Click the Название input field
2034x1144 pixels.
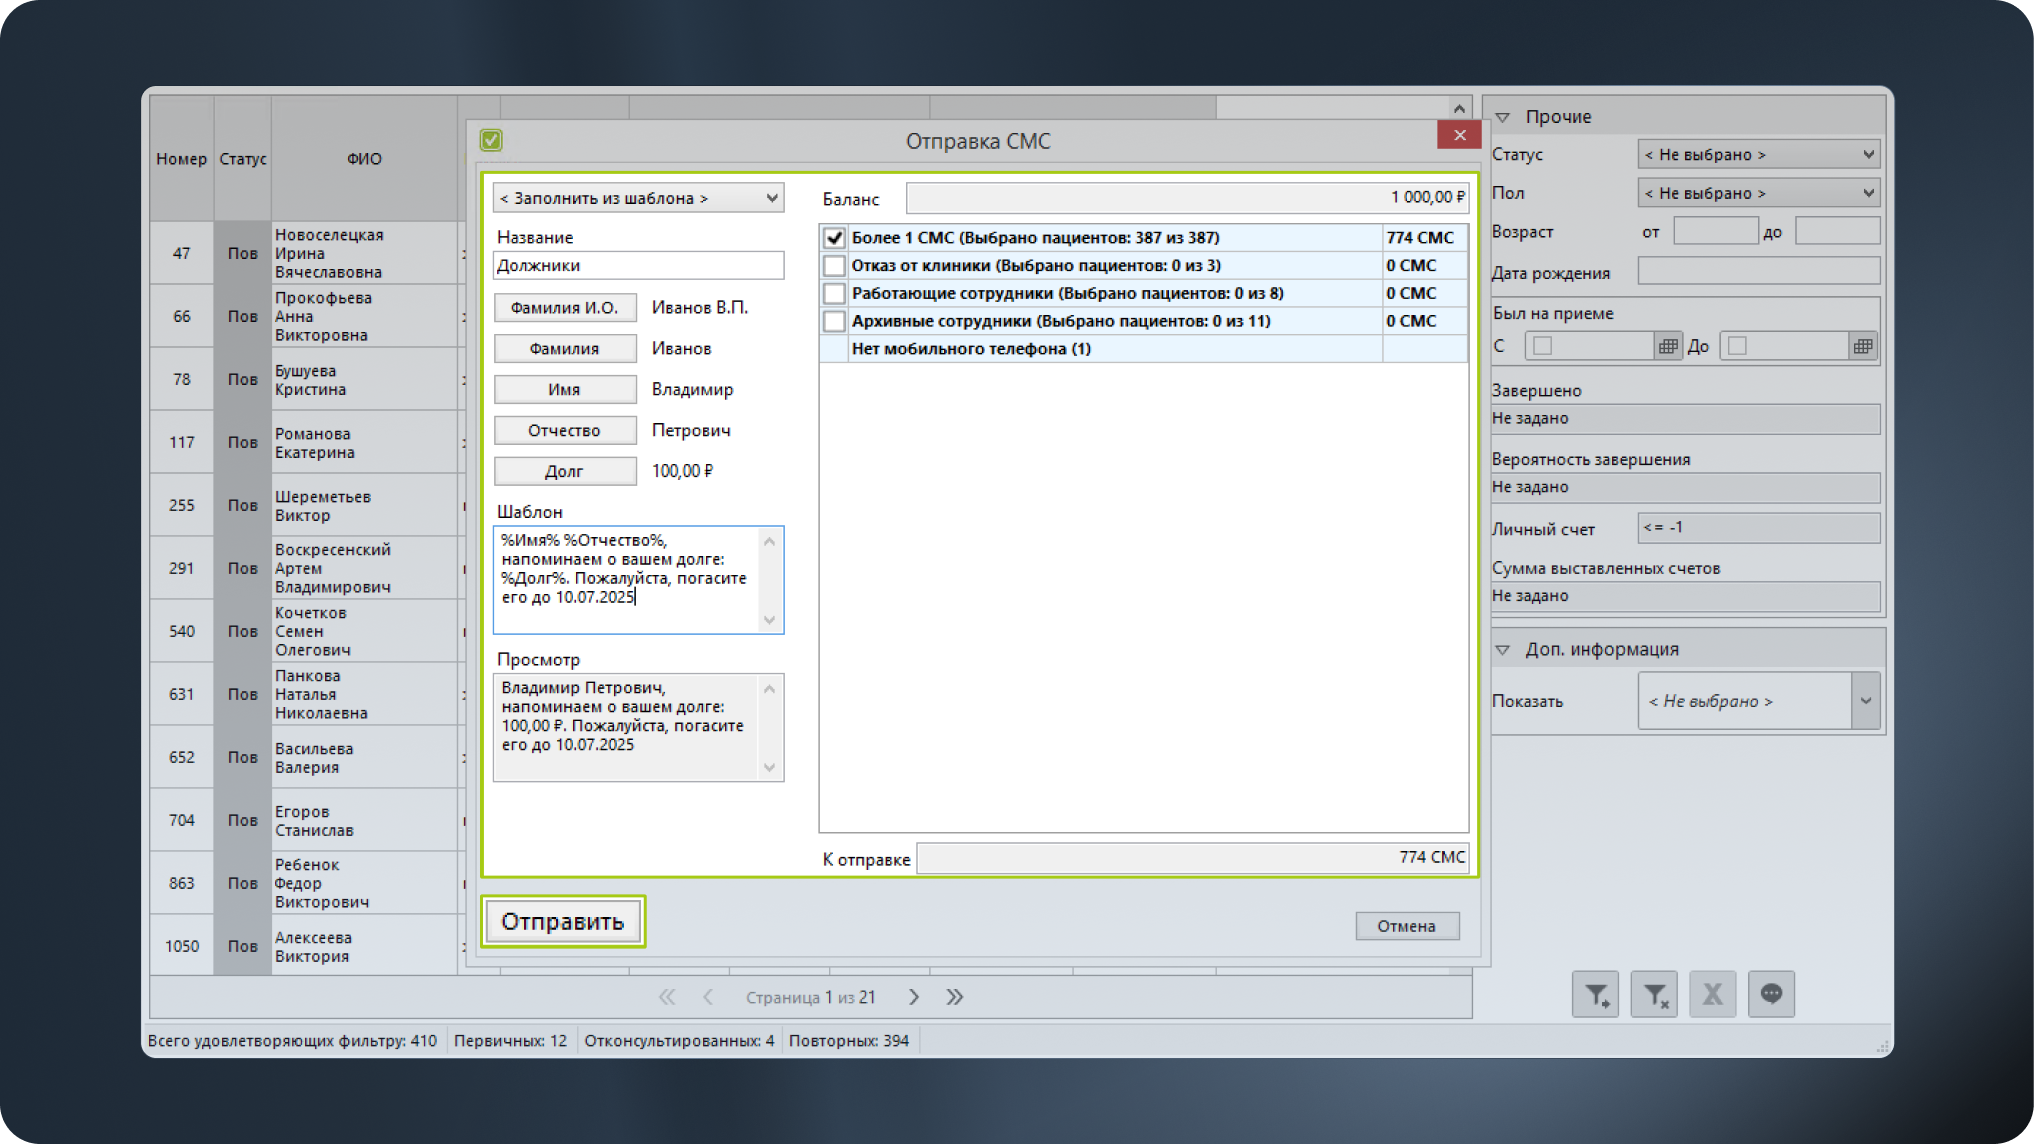(x=638, y=265)
